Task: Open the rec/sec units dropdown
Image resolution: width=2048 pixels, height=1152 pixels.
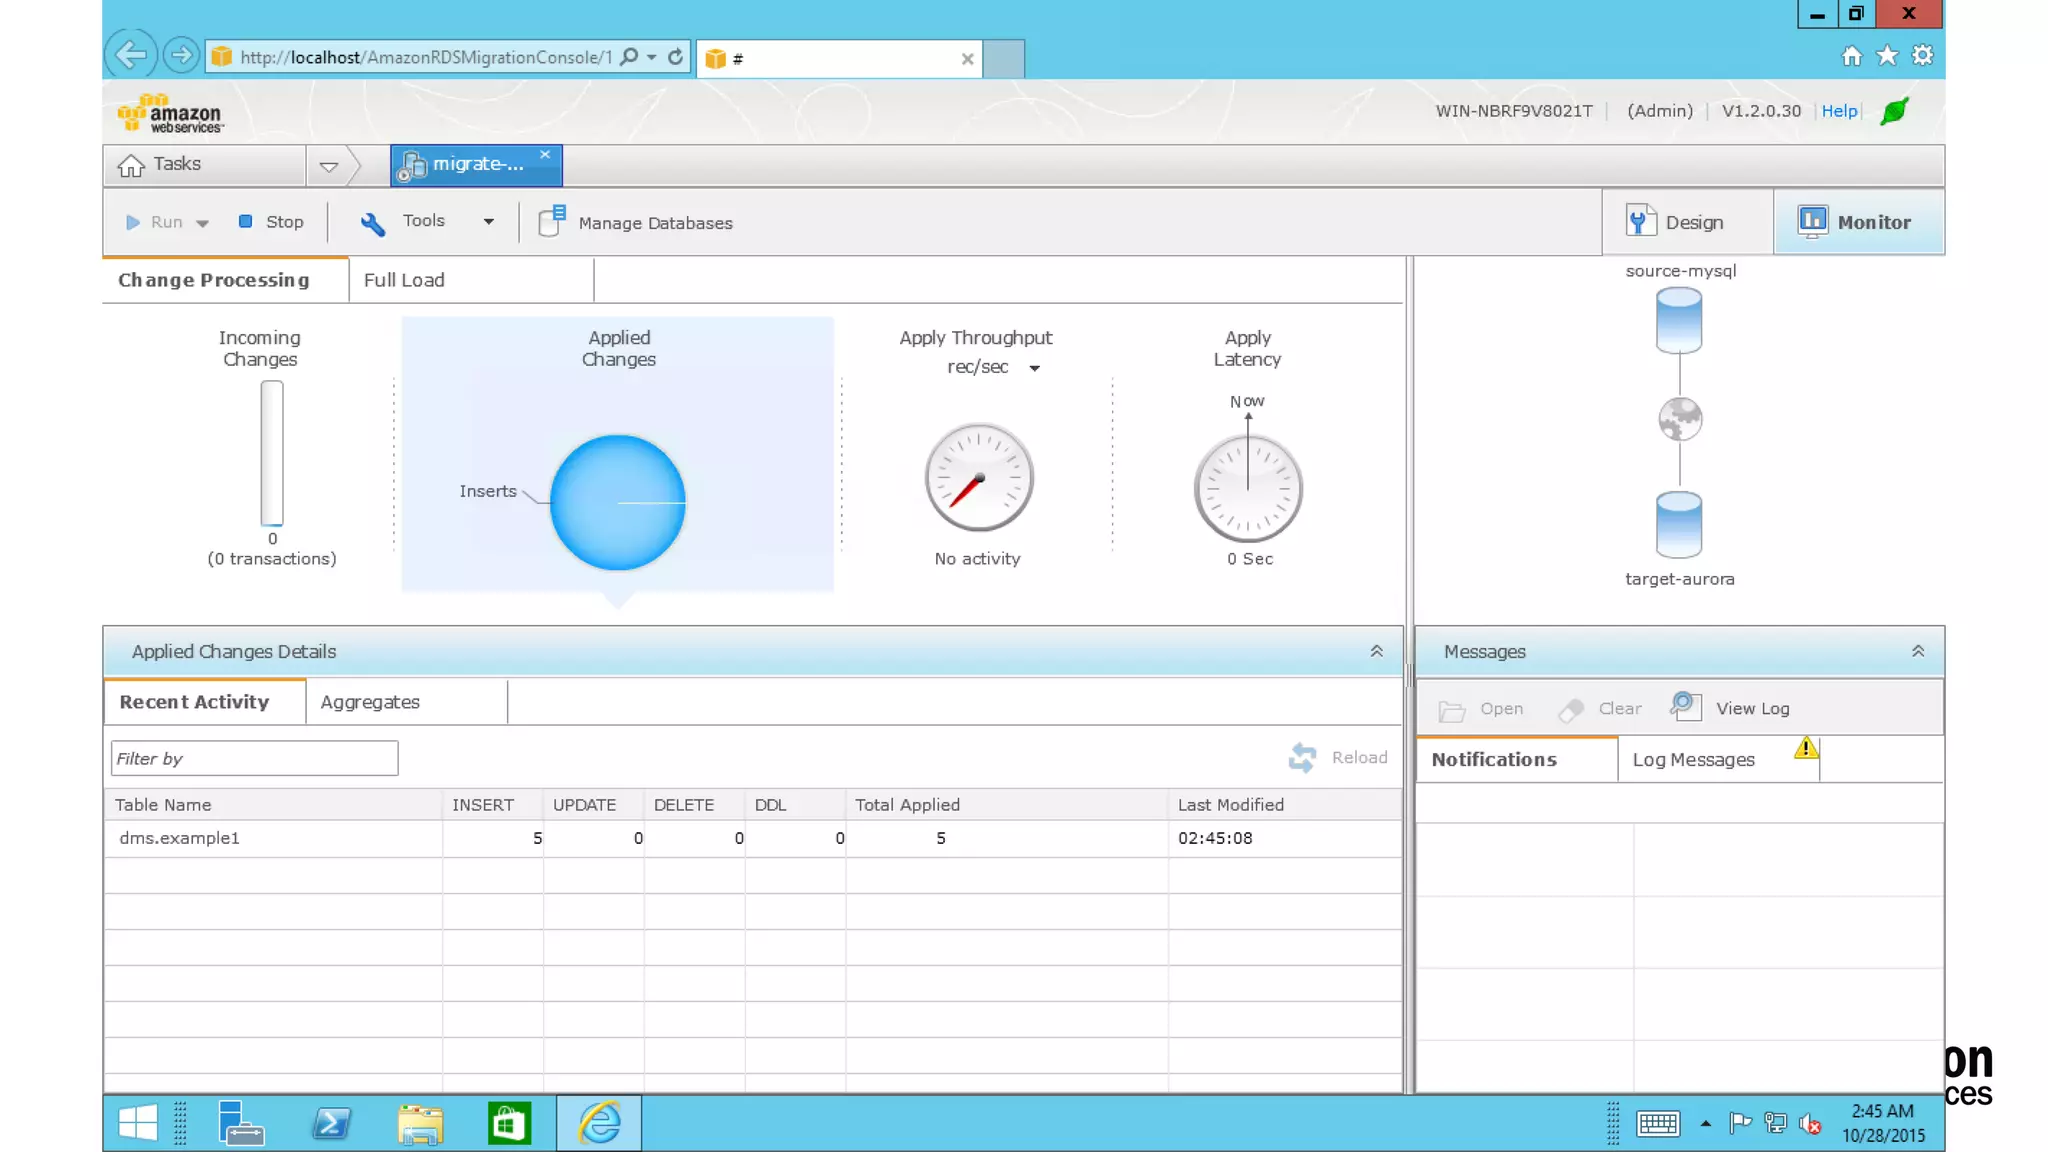Action: coord(1034,368)
